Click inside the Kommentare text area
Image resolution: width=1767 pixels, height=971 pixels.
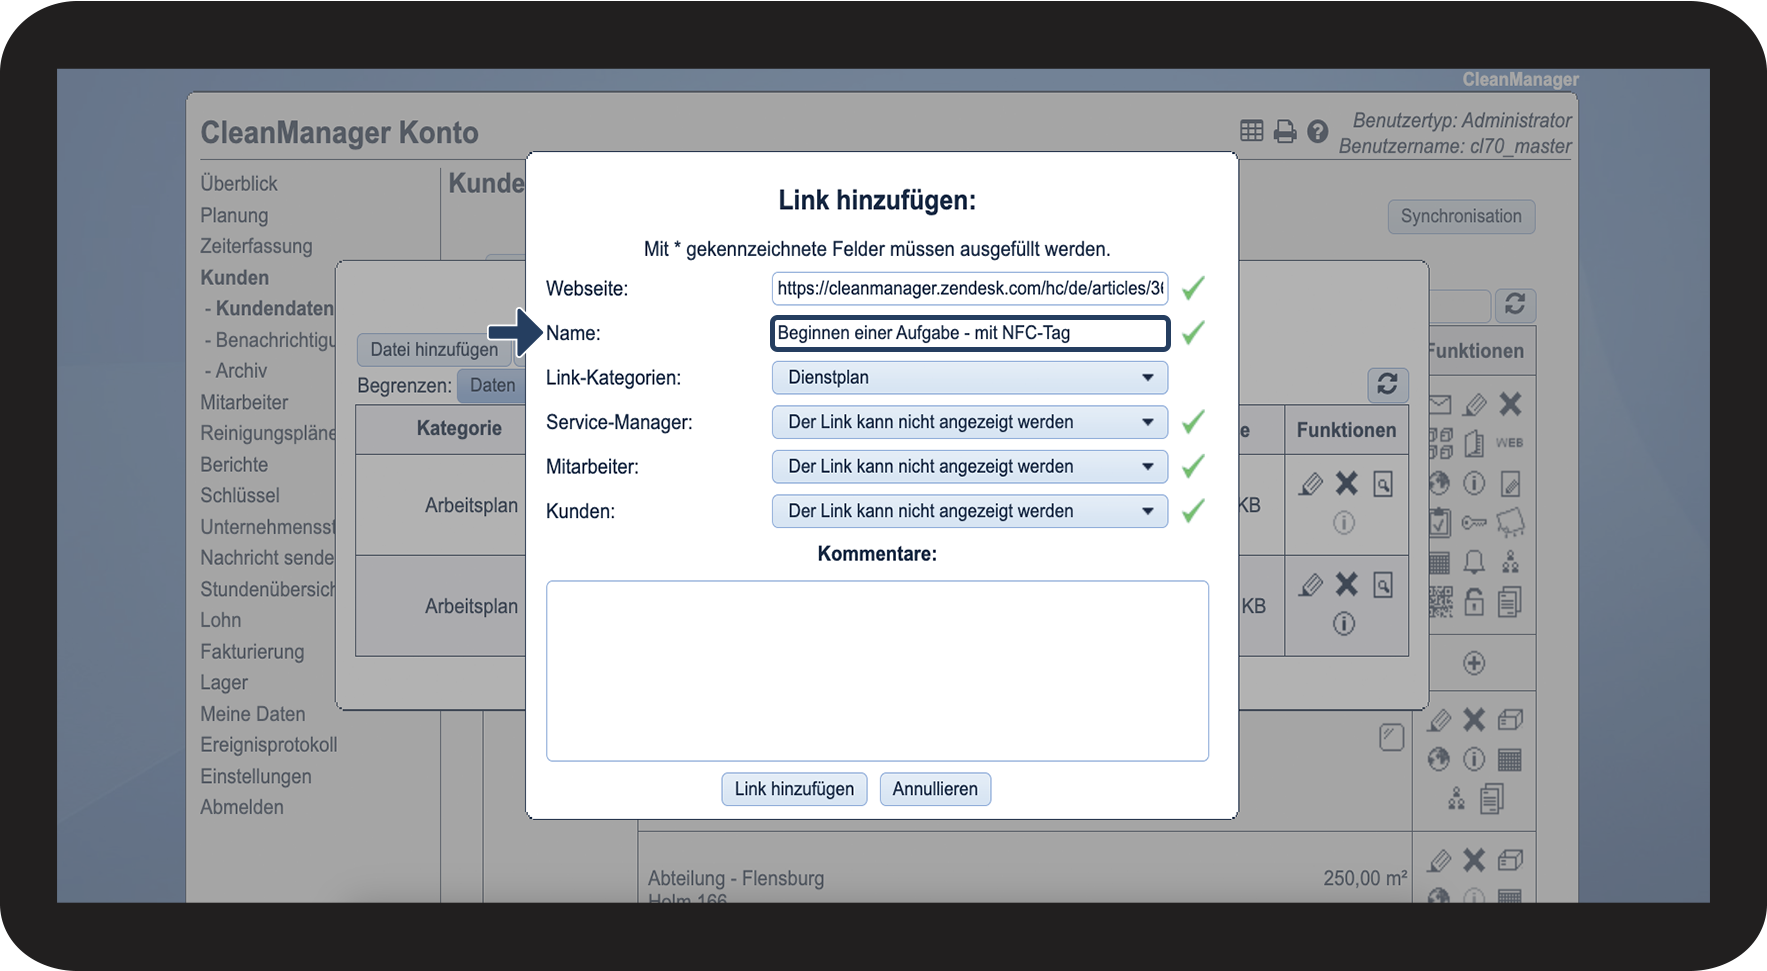(x=877, y=670)
